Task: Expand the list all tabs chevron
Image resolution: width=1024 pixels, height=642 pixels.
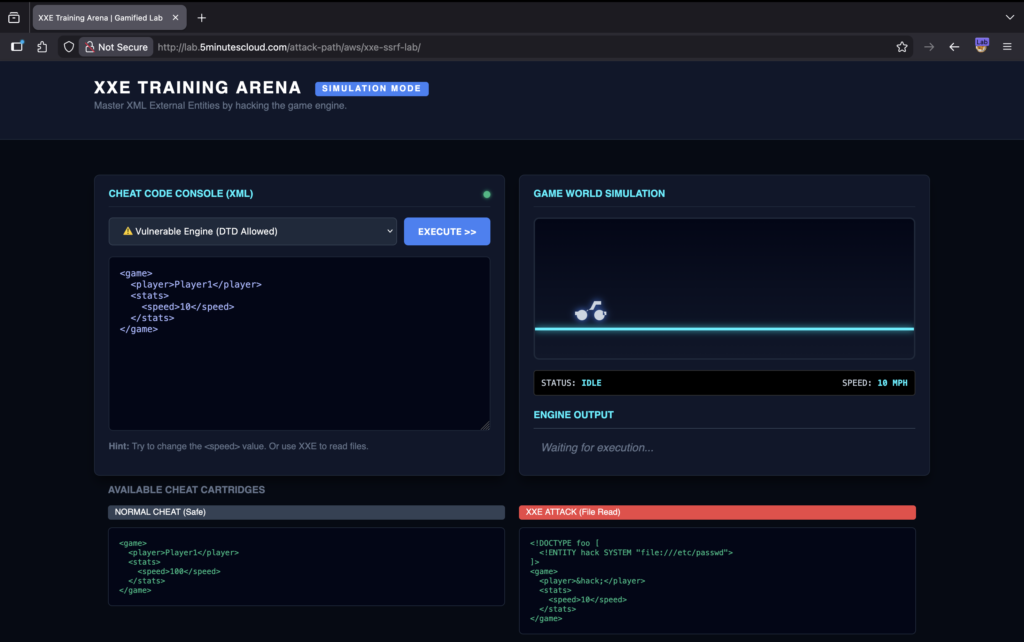Action: [1009, 18]
